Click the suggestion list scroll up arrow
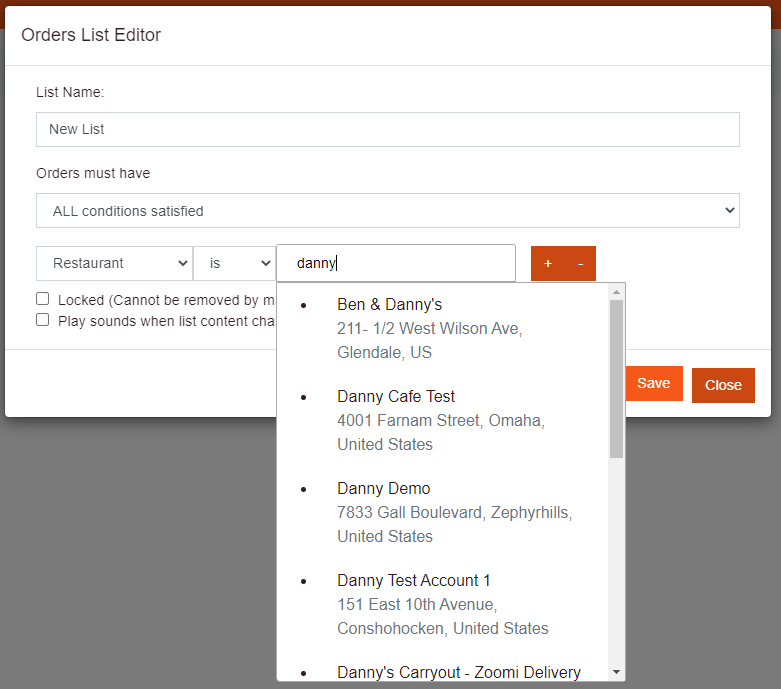Image resolution: width=781 pixels, height=689 pixels. coord(616,292)
